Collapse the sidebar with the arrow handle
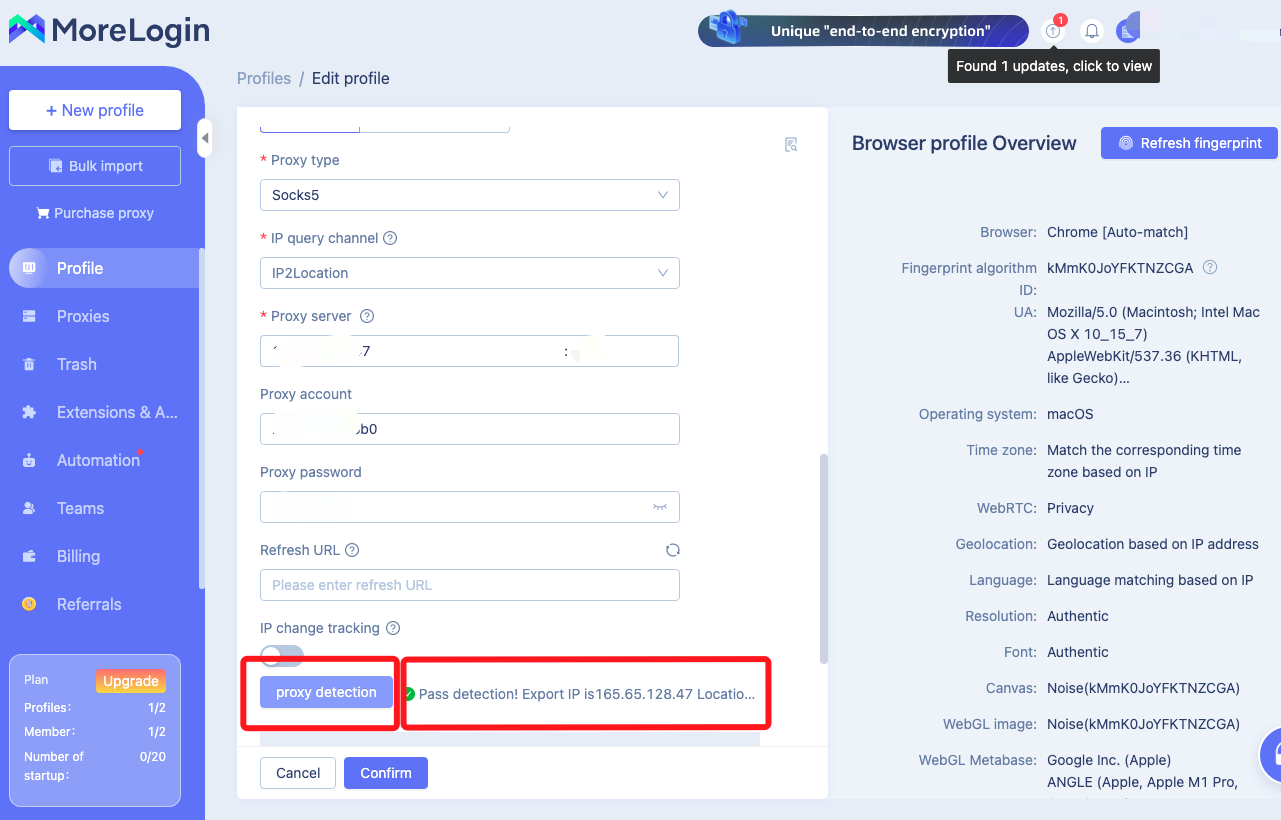1281x820 pixels. 205,138
